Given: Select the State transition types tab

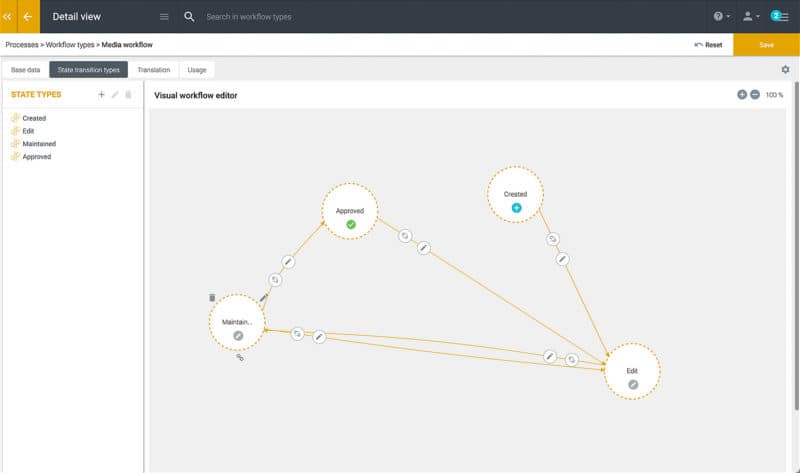Looking at the screenshot, I should 88,70.
